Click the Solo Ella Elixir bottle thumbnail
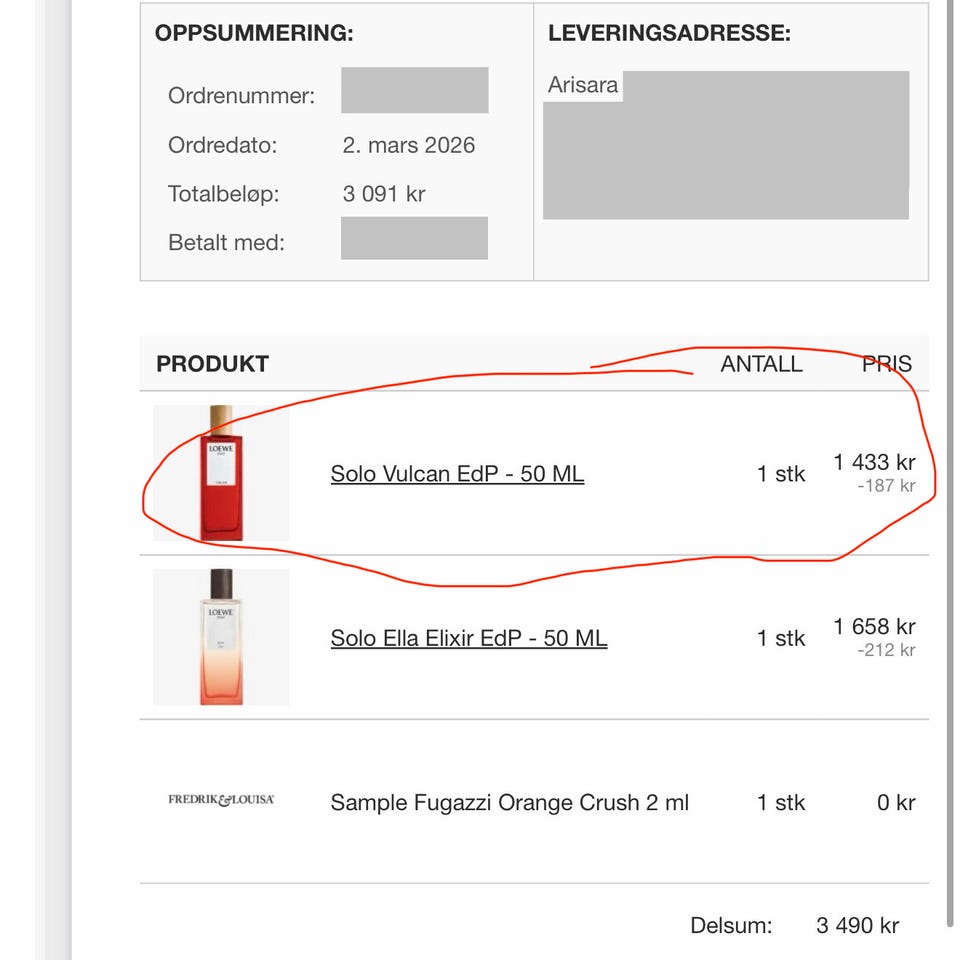The width and height of the screenshot is (960, 960). click(221, 637)
